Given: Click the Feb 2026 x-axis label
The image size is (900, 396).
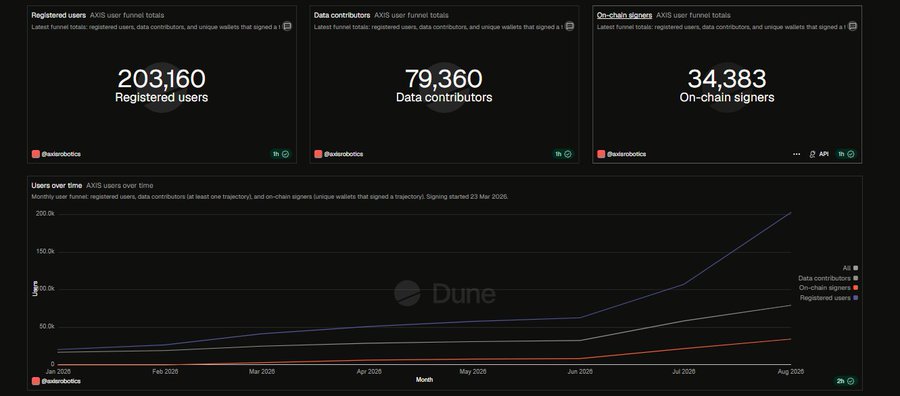Looking at the screenshot, I should click(165, 371).
